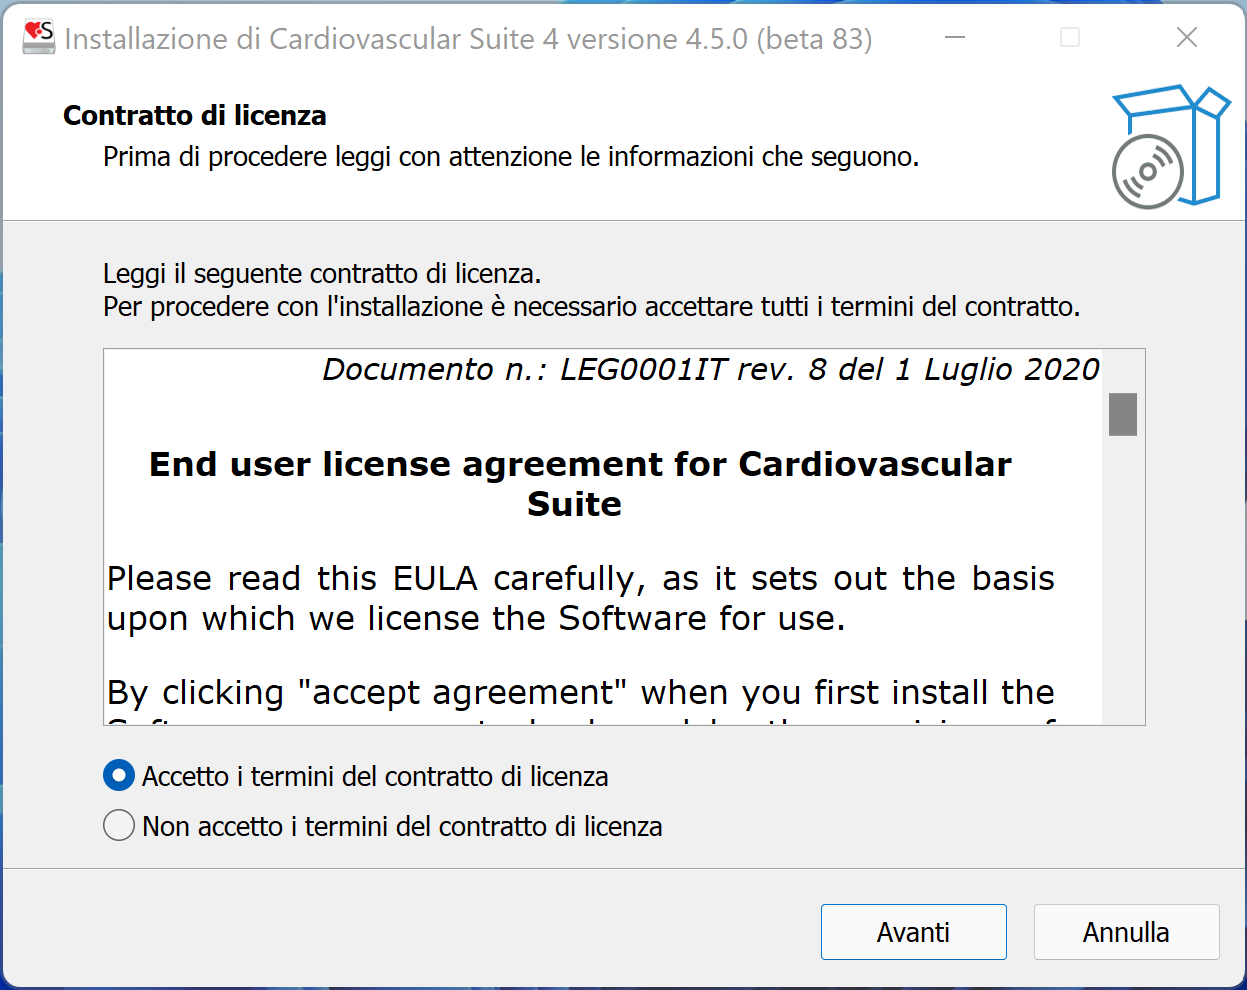Click the "Documento n.: LEG0001IT" line
Screen dimensions: 1247x990
[710, 370]
